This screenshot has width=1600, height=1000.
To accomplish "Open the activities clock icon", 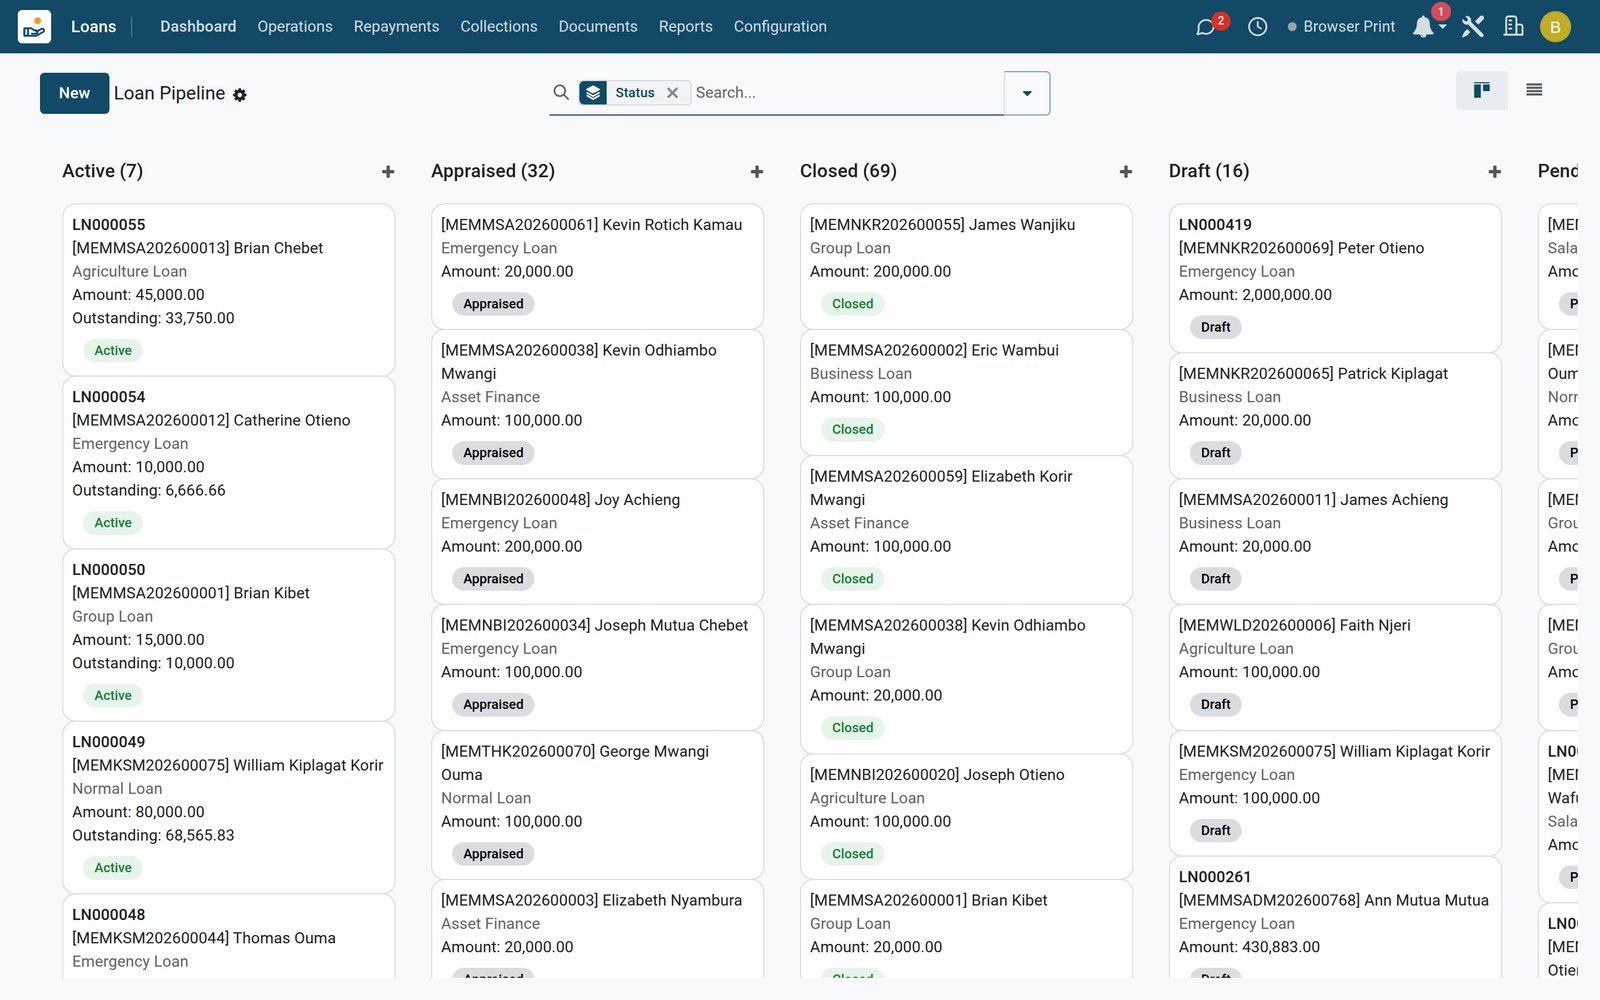I will (x=1258, y=27).
